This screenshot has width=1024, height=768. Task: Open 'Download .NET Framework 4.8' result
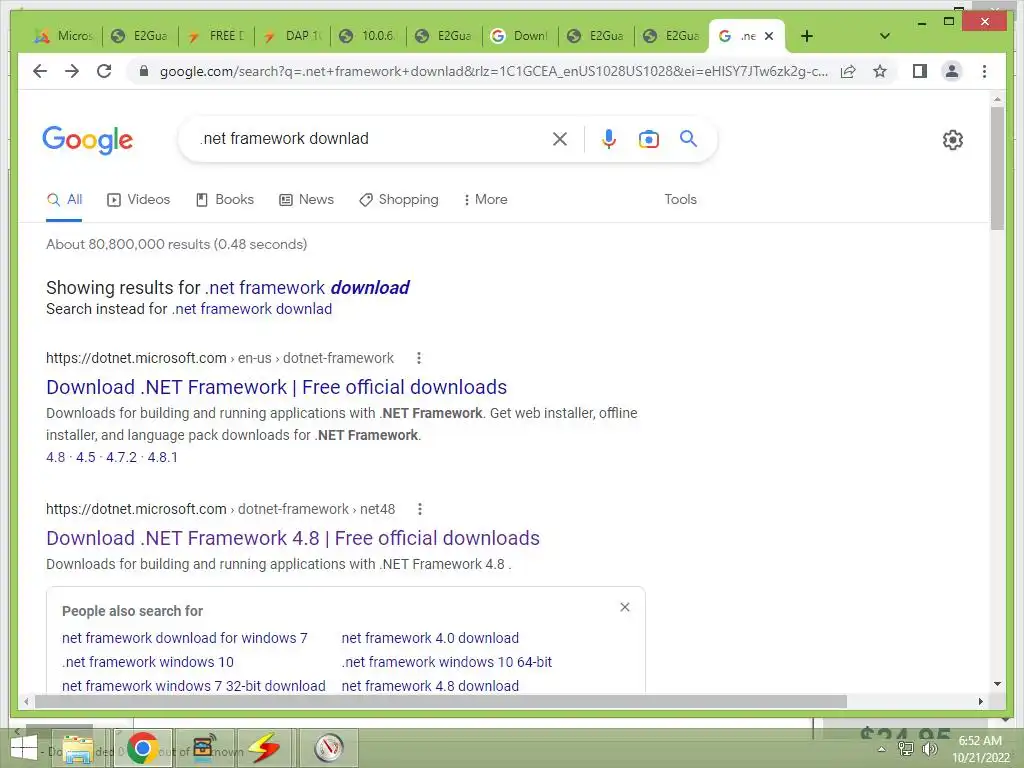tap(293, 538)
